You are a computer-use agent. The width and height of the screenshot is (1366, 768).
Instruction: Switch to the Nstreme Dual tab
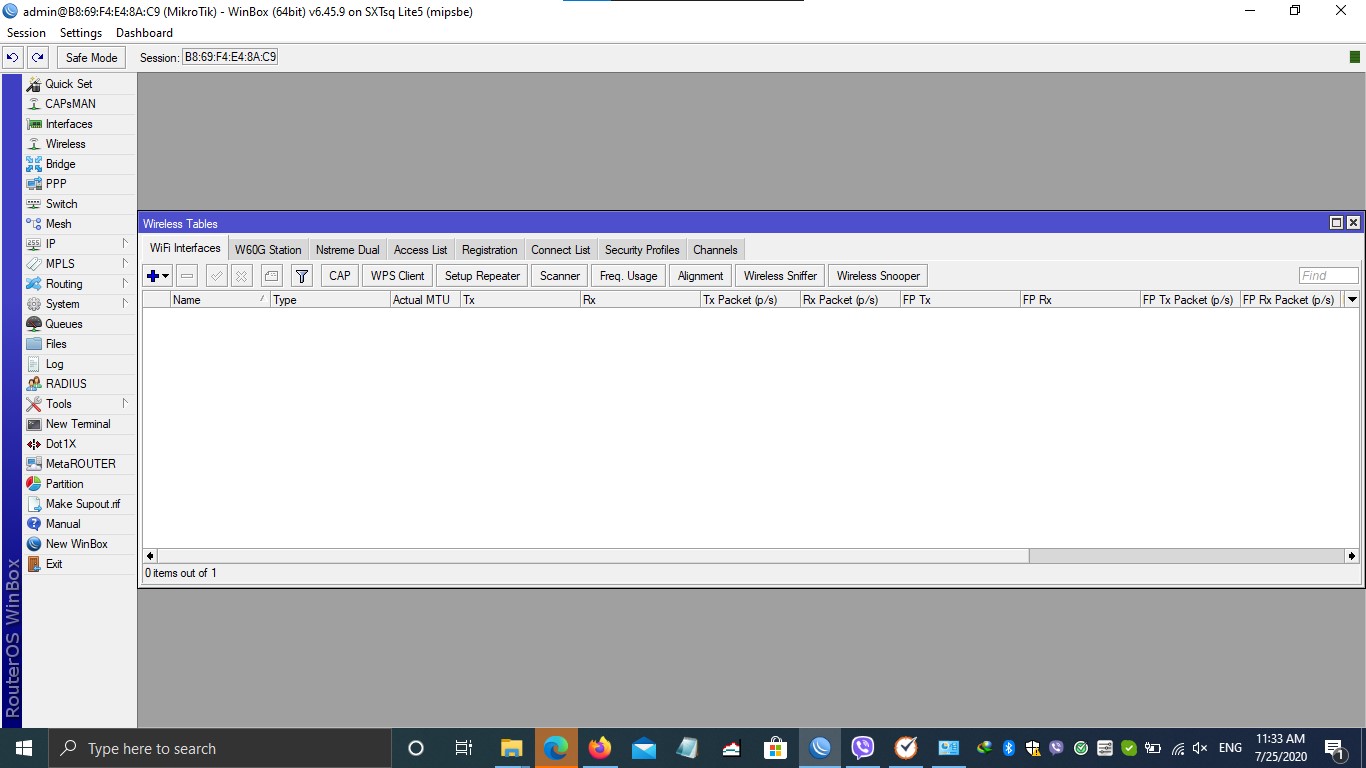point(348,250)
